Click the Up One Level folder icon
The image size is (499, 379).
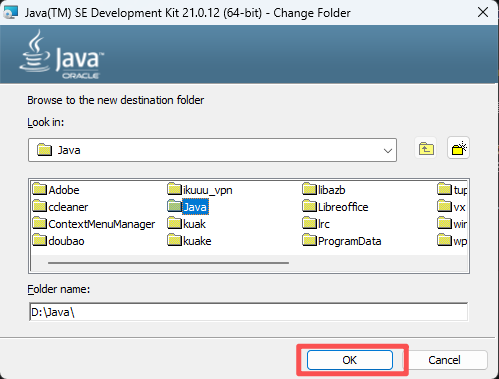(x=426, y=148)
